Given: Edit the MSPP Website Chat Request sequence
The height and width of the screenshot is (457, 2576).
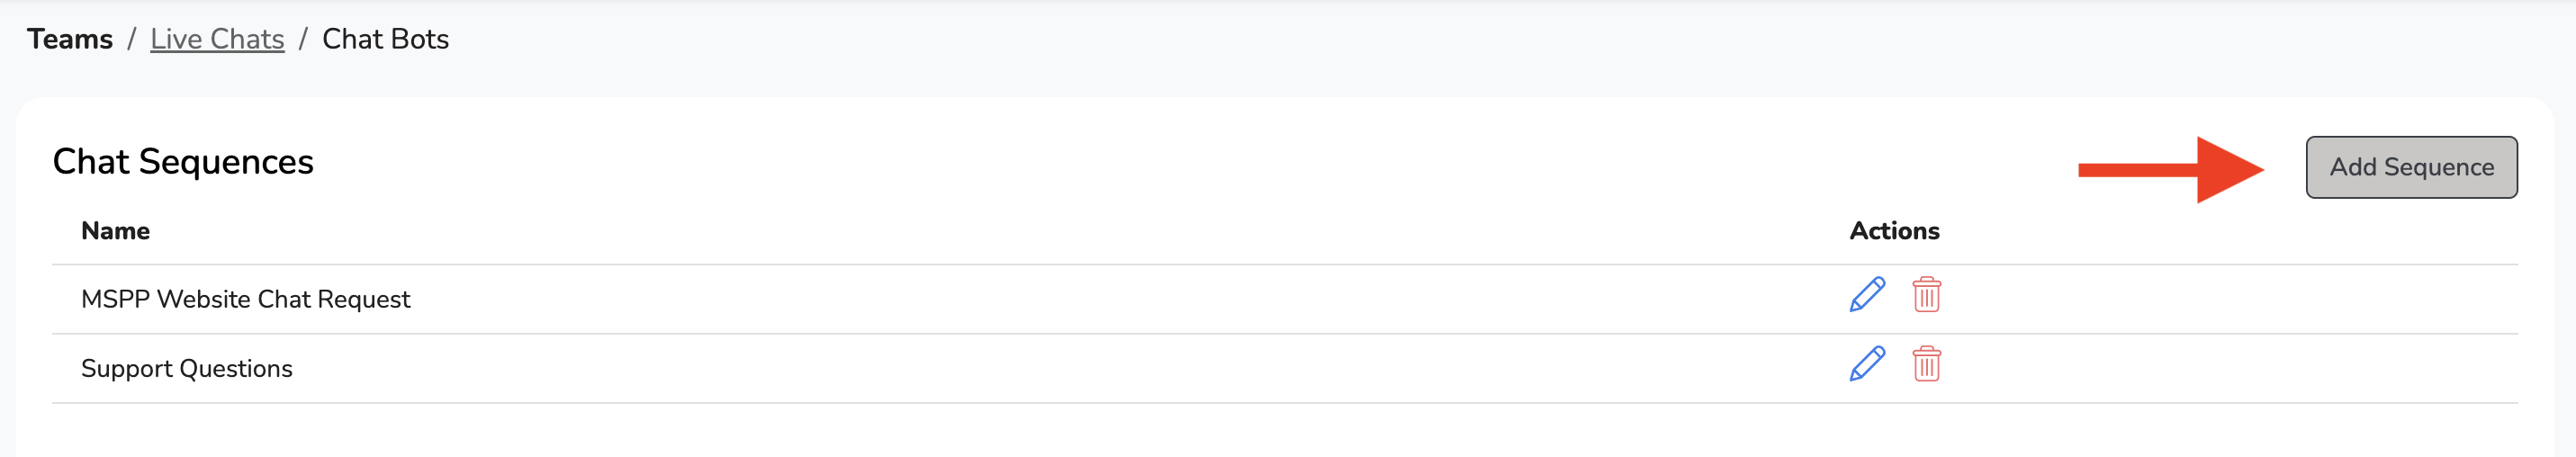Looking at the screenshot, I should pyautogui.click(x=1866, y=295).
